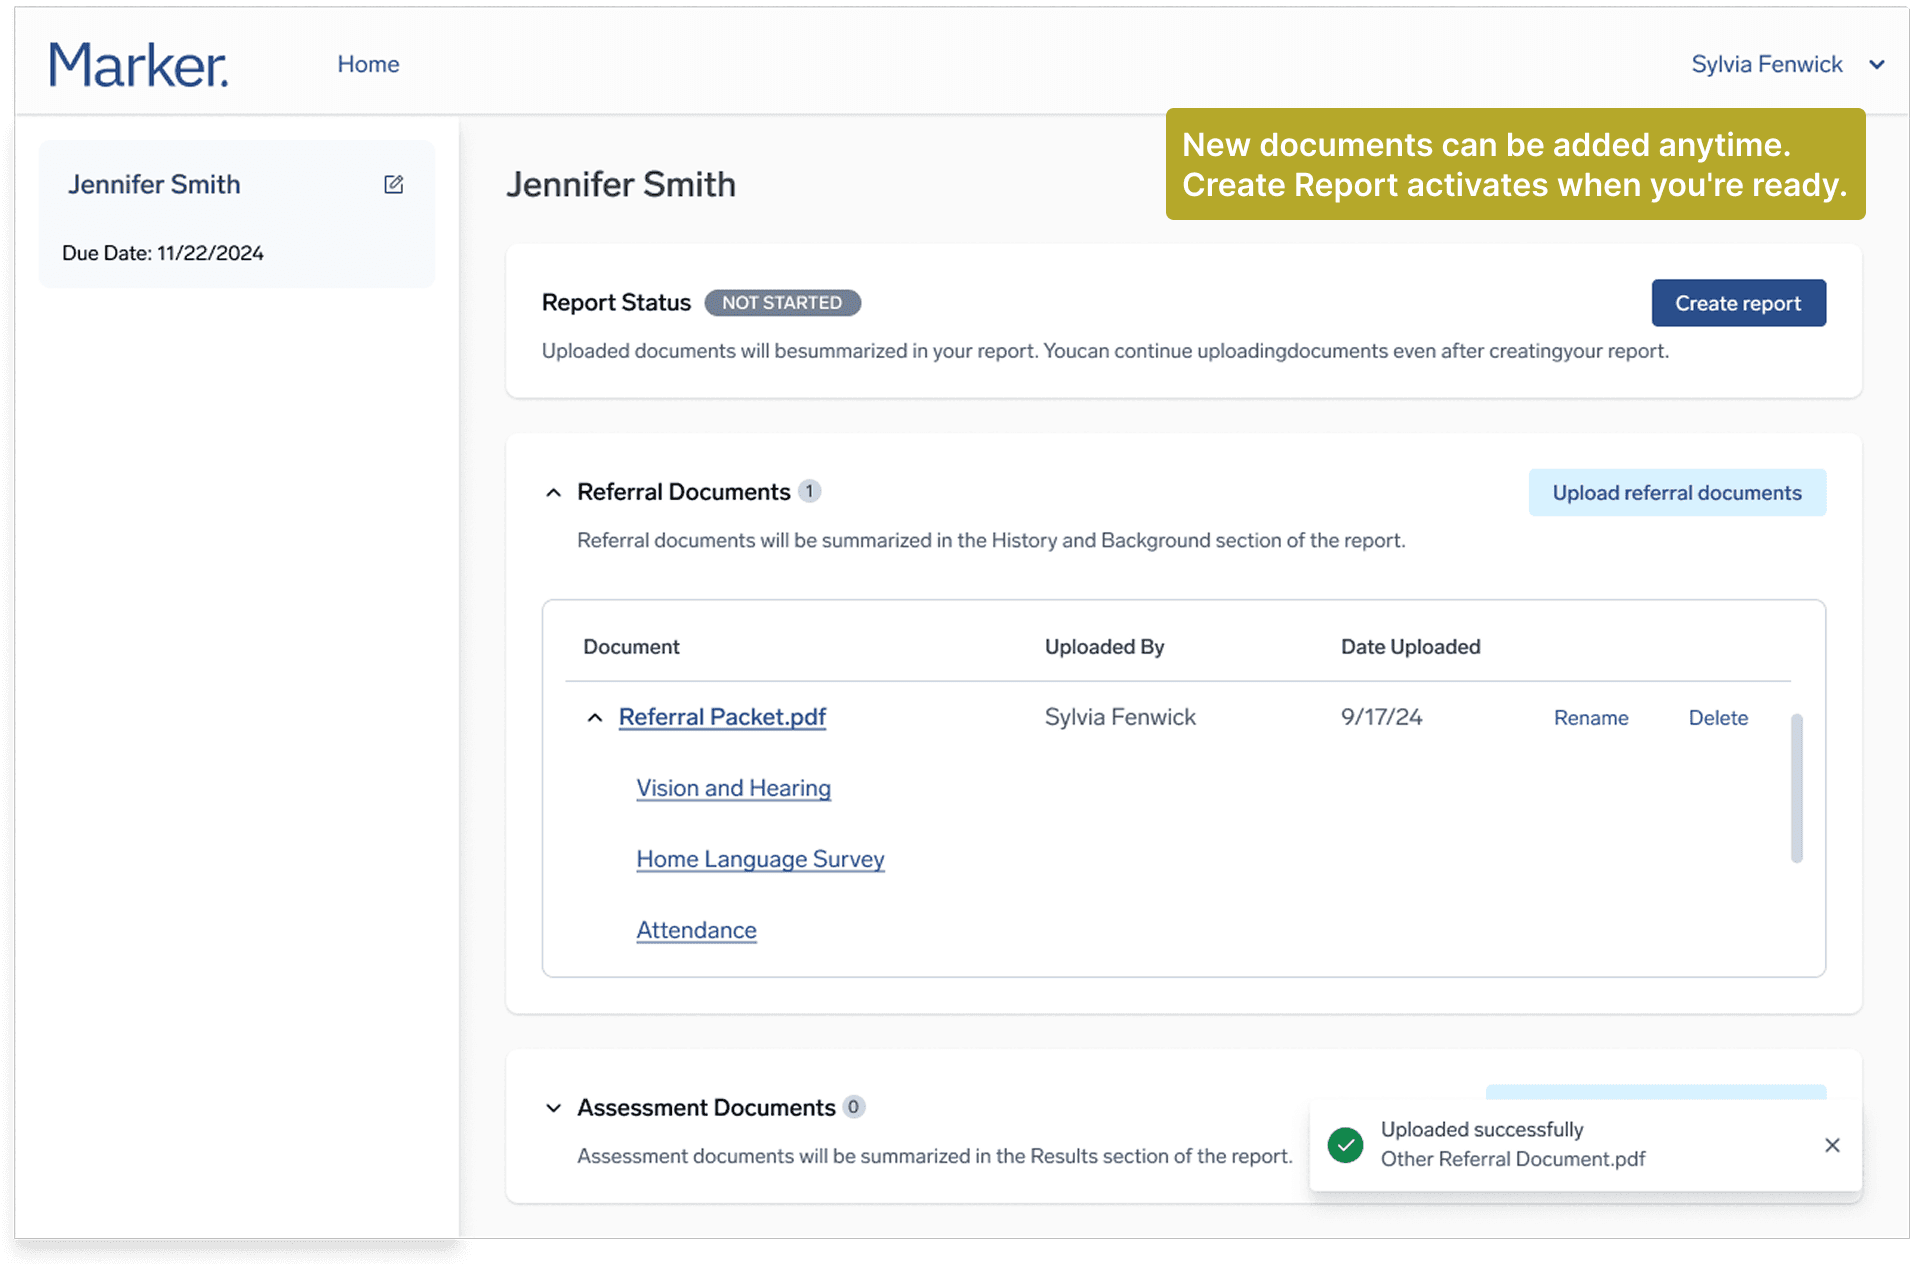Viewport: 1920px width, 1264px height.
Task: Open the Referral Packet.pdf link
Action: tap(722, 717)
